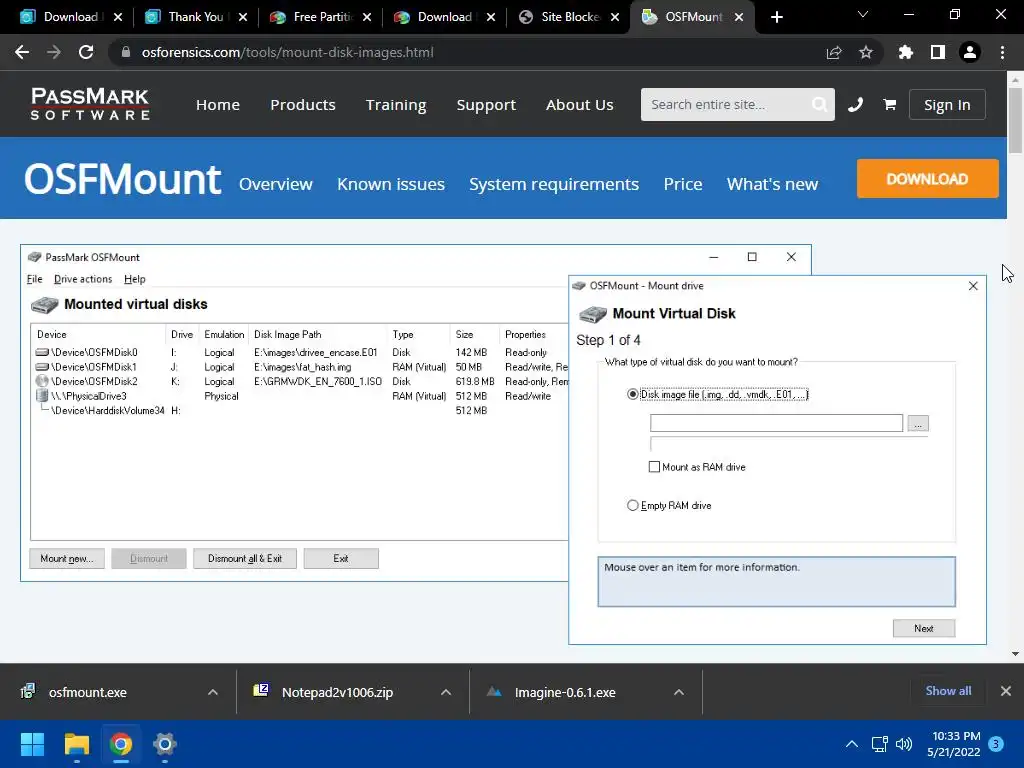Click the network tray icon

tap(879, 744)
